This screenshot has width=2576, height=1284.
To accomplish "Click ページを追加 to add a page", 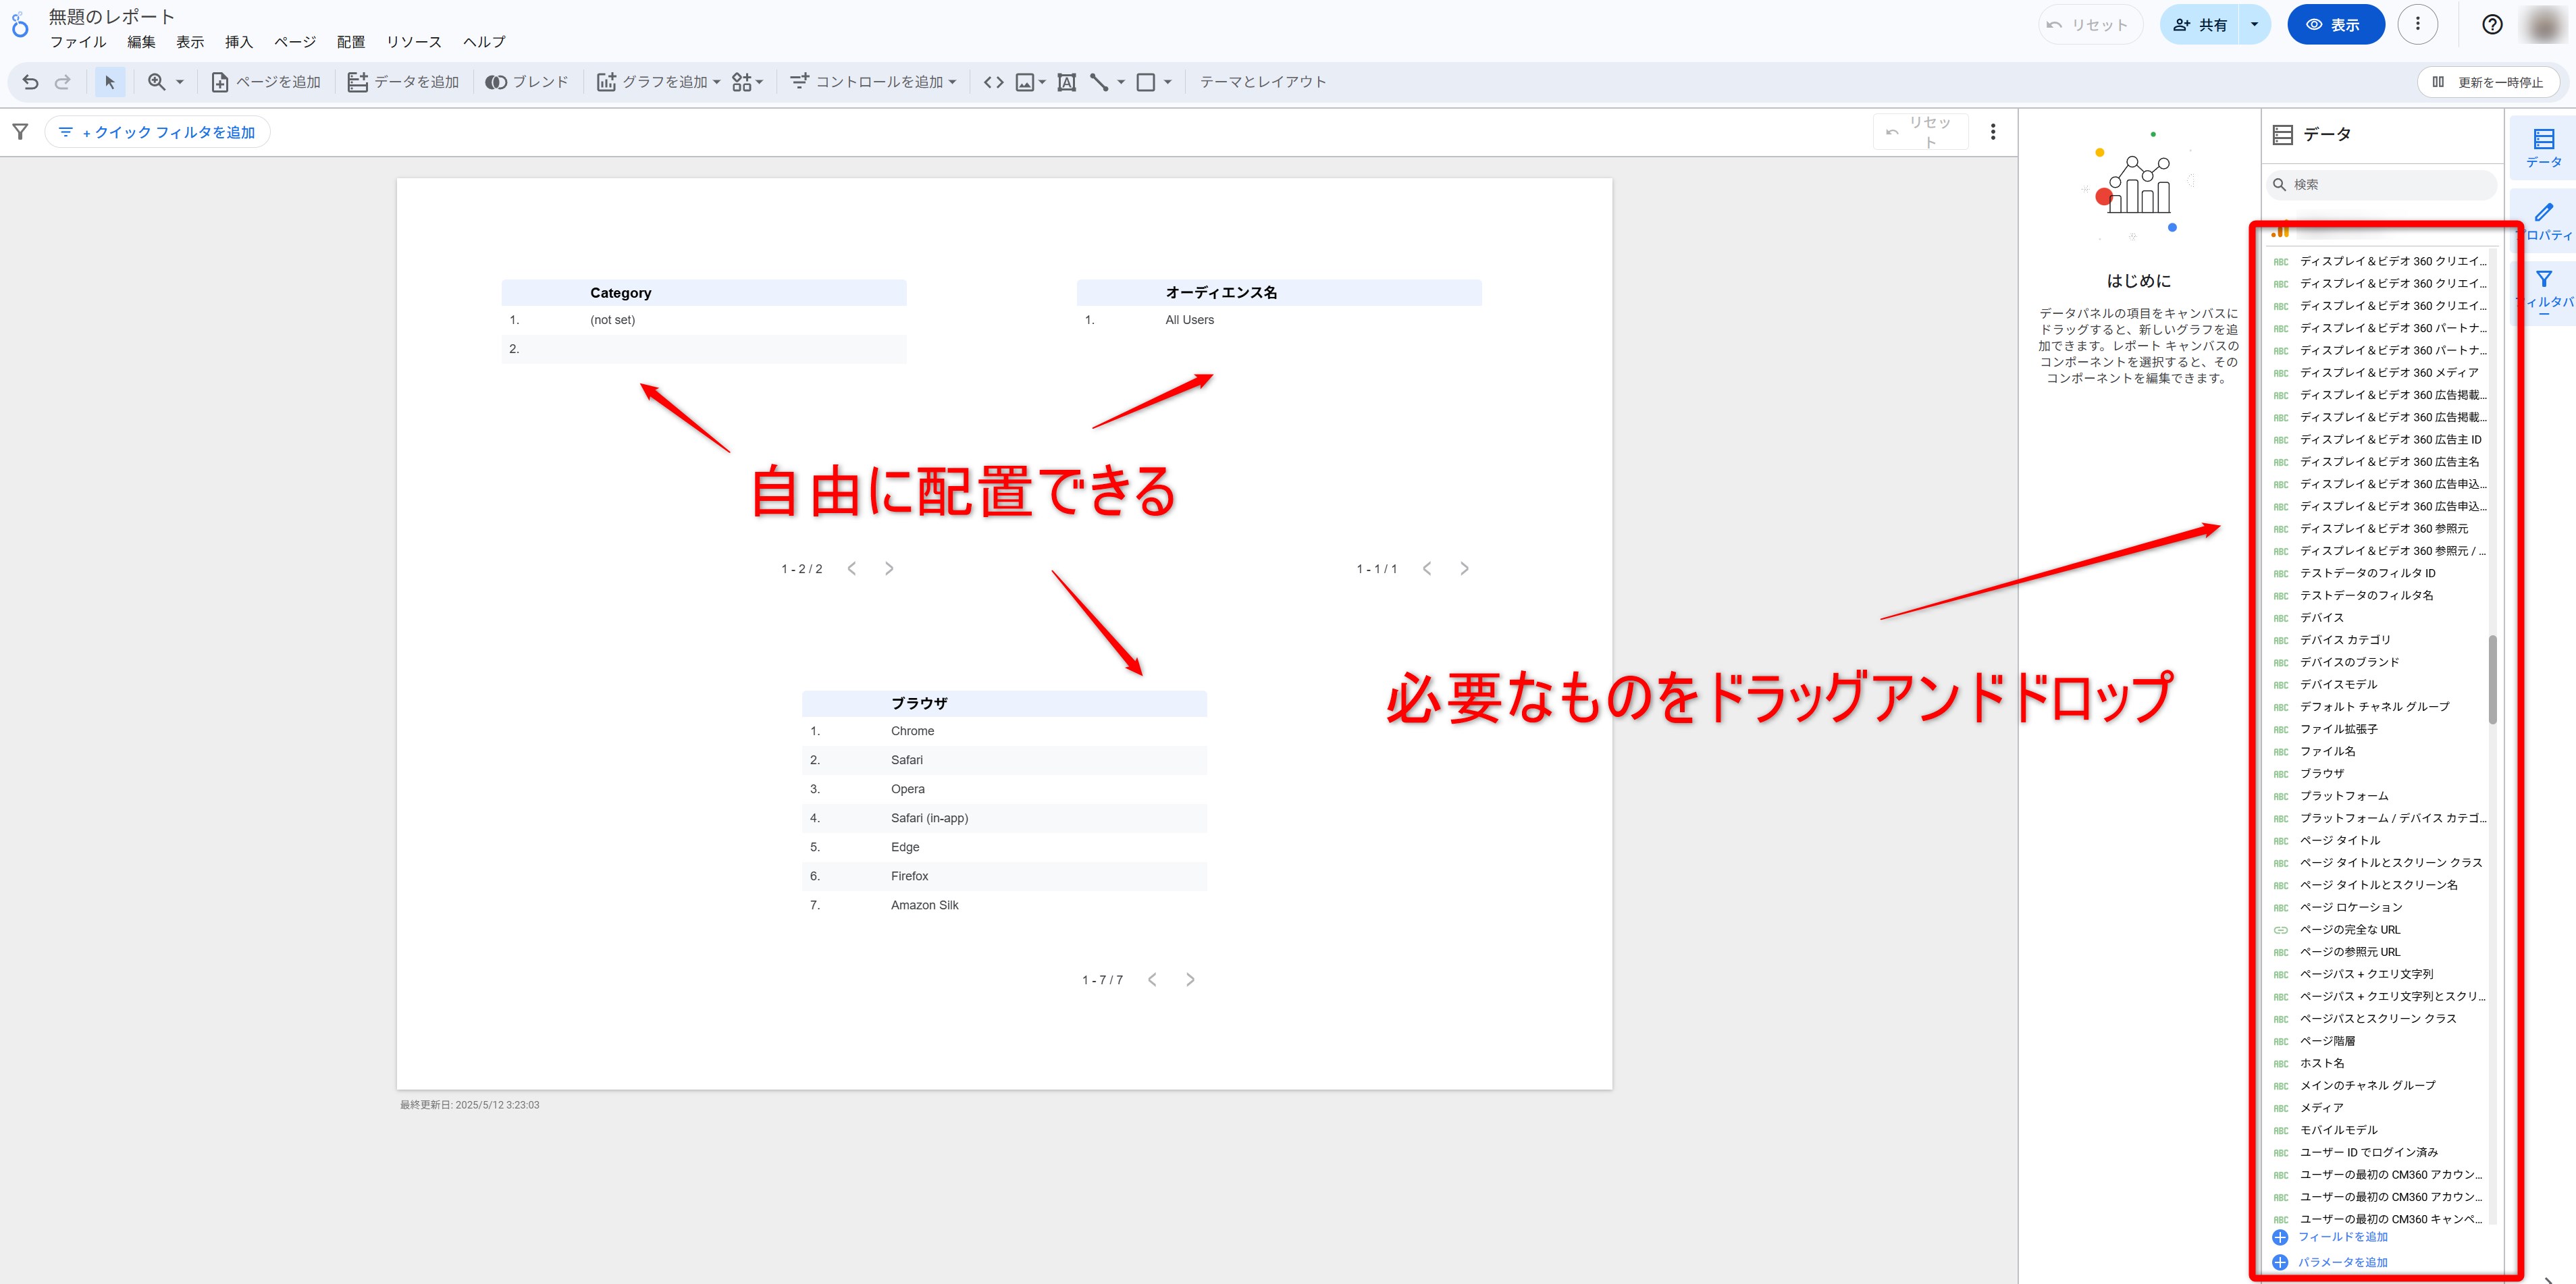I will click(266, 82).
